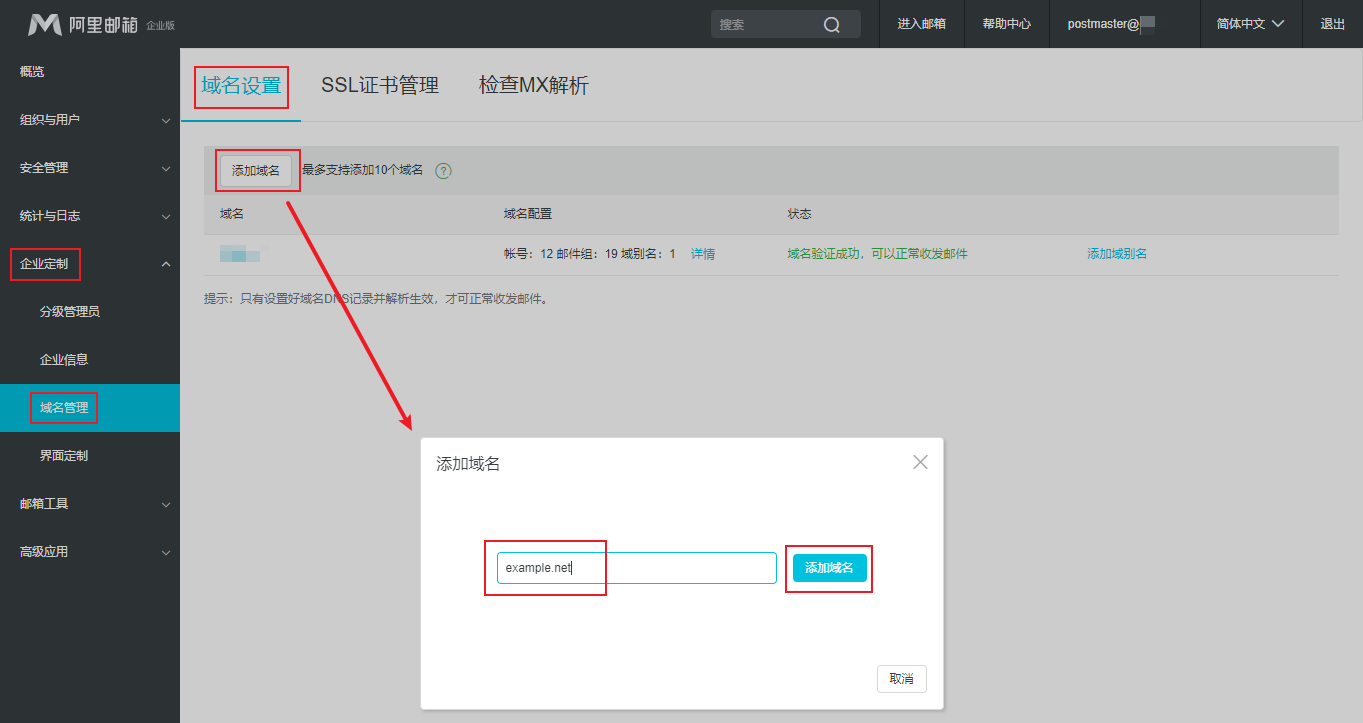Open 分级管理员 in the sidebar
1363x723 pixels.
(90, 312)
